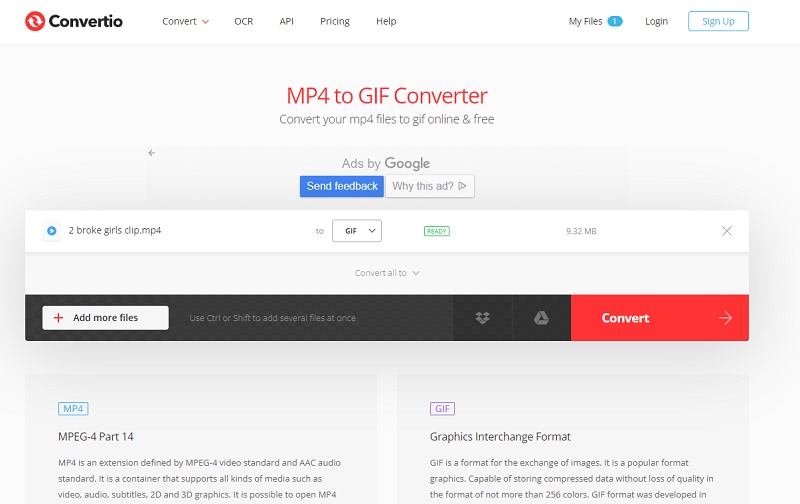Click the 'Use Ctrl or Shift' hint text
Screen dimensions: 800x504
pos(272,318)
